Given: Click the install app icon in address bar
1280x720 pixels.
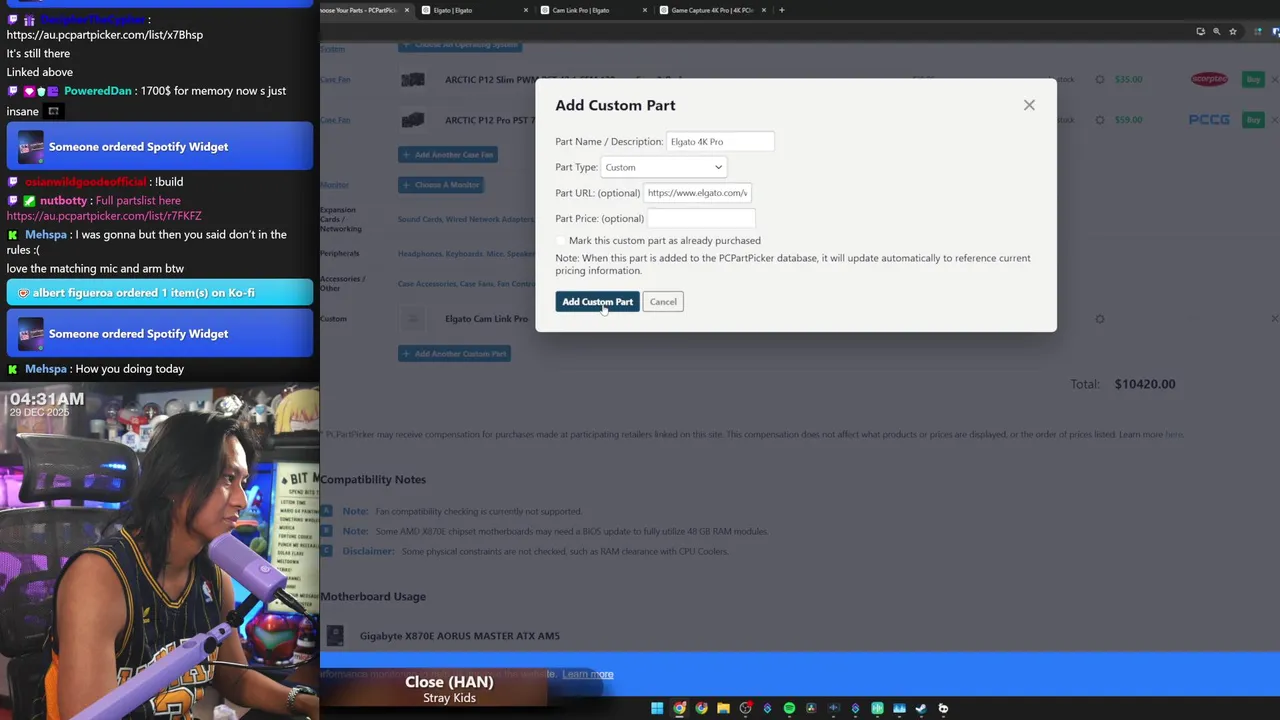Looking at the screenshot, I should (x=1200, y=31).
